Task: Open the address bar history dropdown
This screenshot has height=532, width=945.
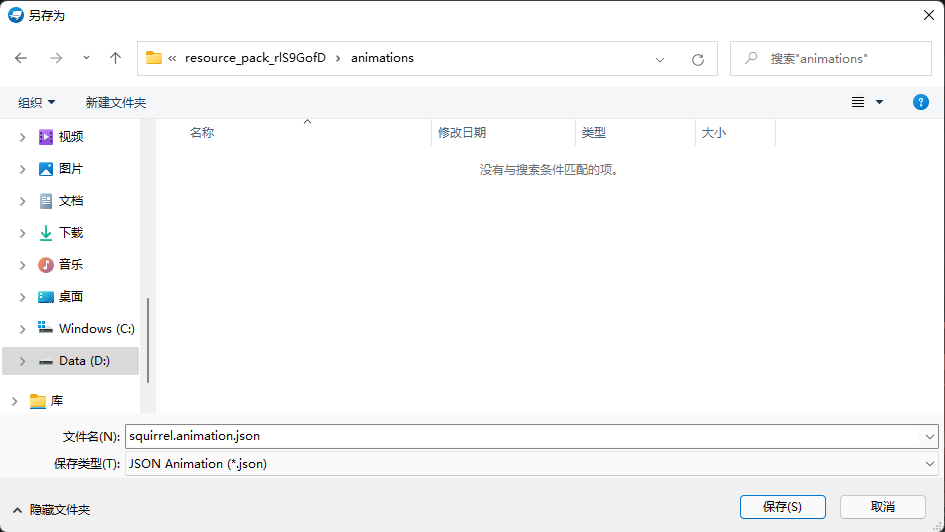Action: point(660,59)
